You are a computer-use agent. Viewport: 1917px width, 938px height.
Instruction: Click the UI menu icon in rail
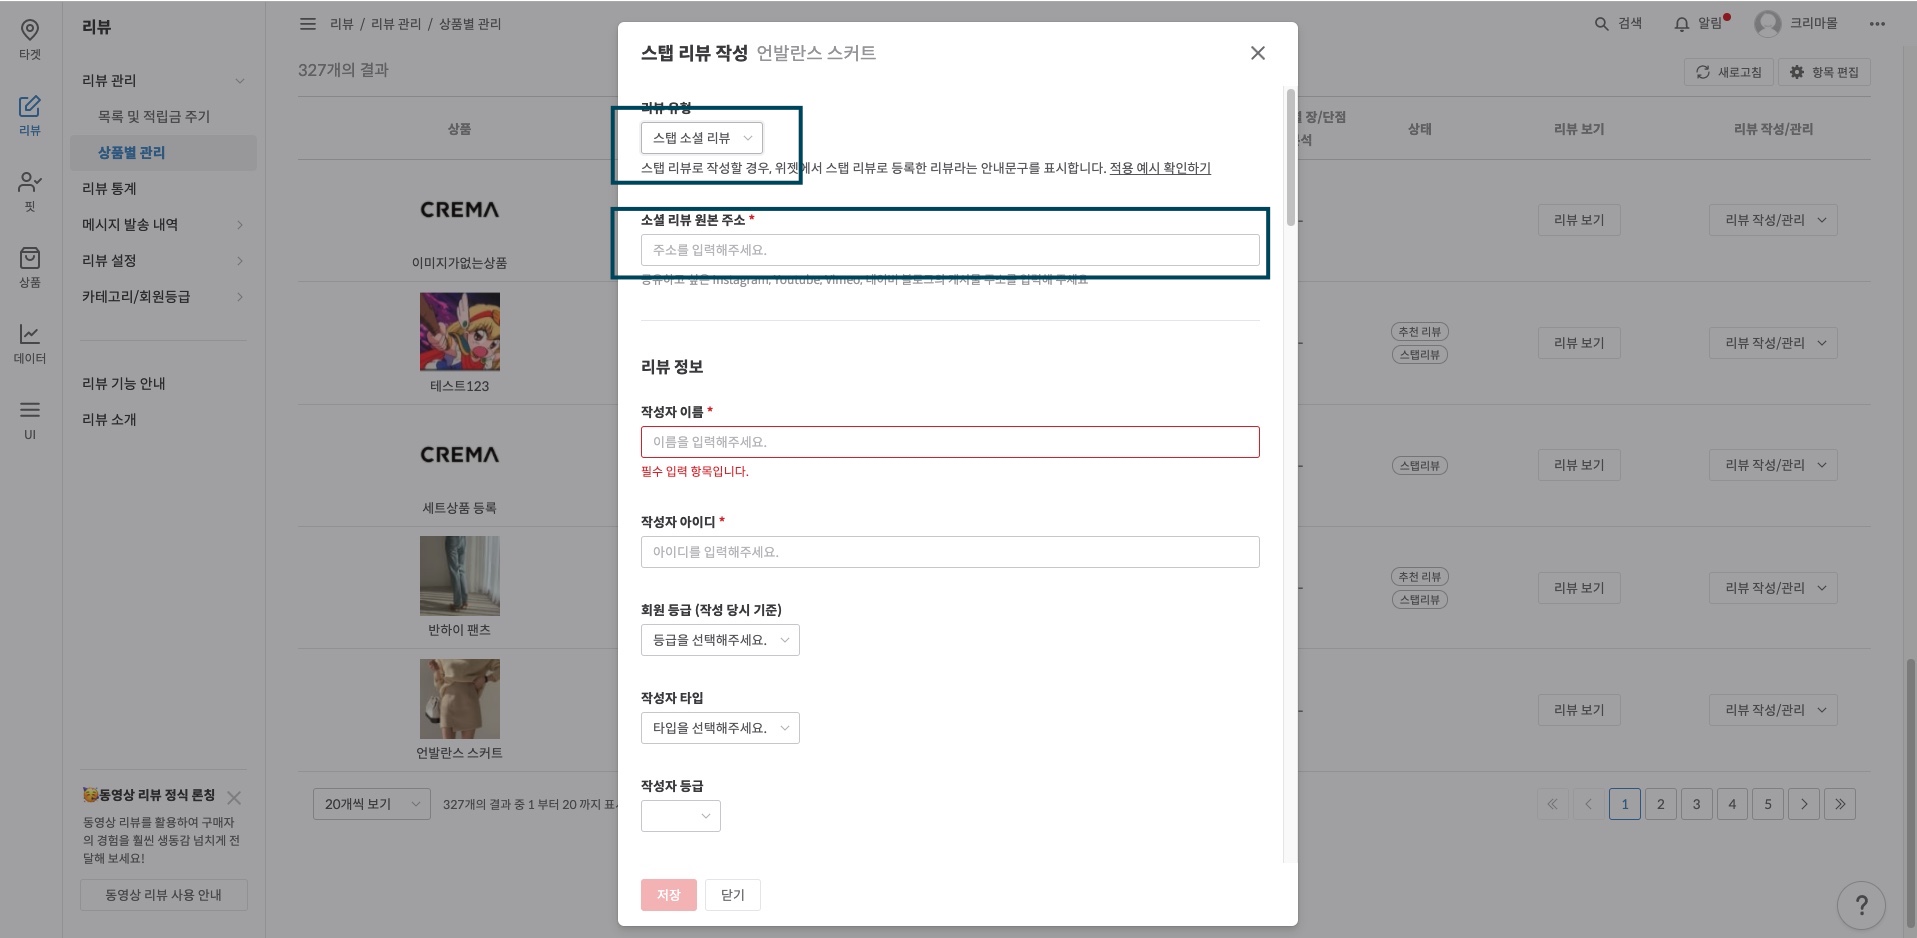point(30,419)
